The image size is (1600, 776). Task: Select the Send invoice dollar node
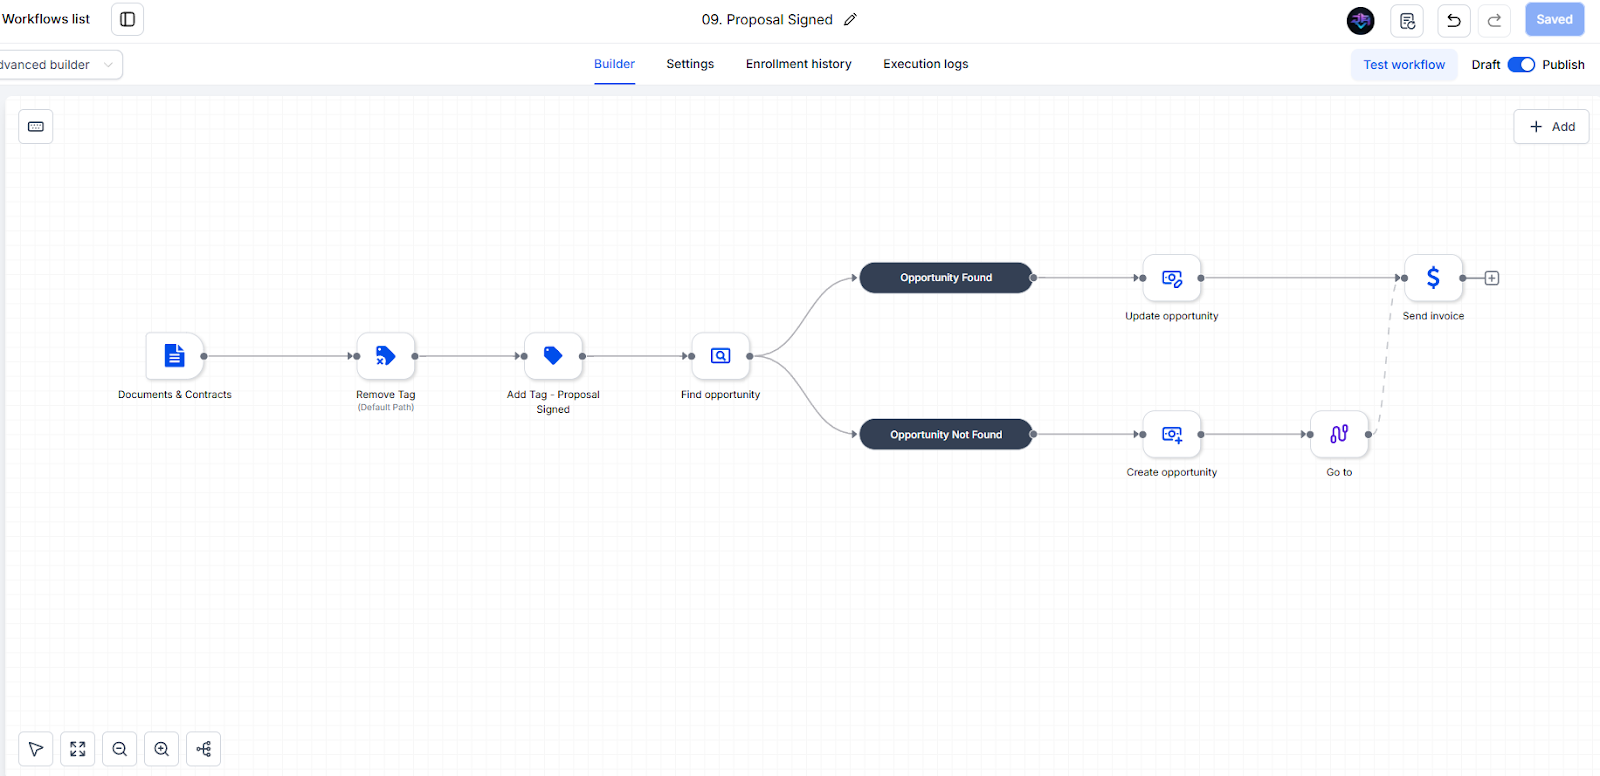[x=1433, y=278]
